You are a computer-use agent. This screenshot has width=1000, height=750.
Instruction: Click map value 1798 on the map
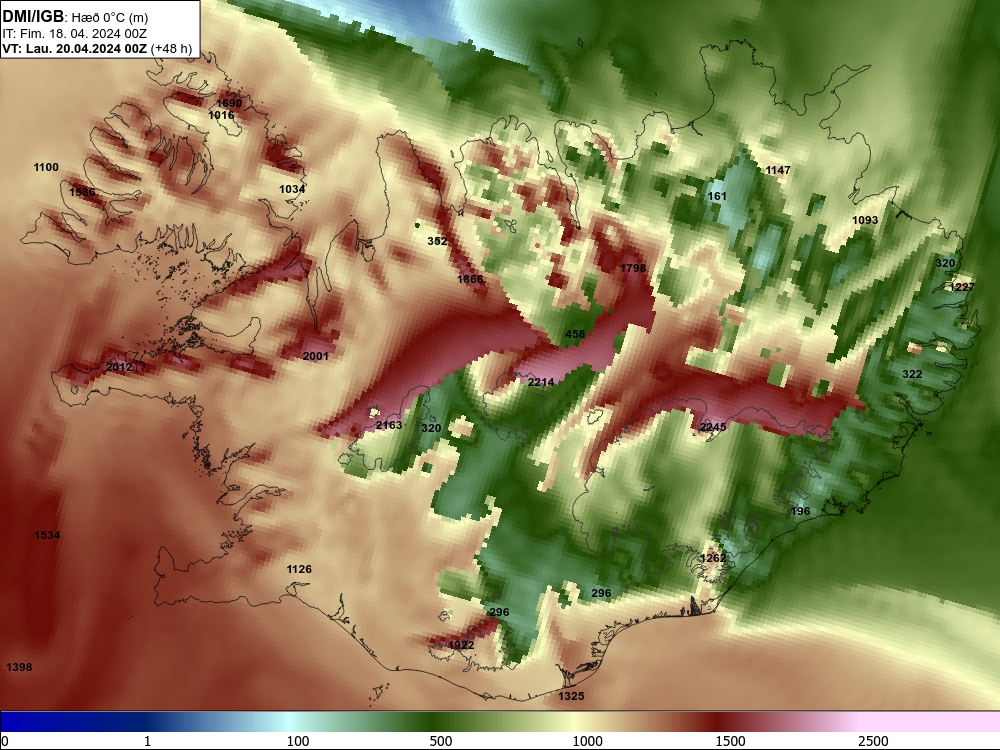click(x=633, y=268)
